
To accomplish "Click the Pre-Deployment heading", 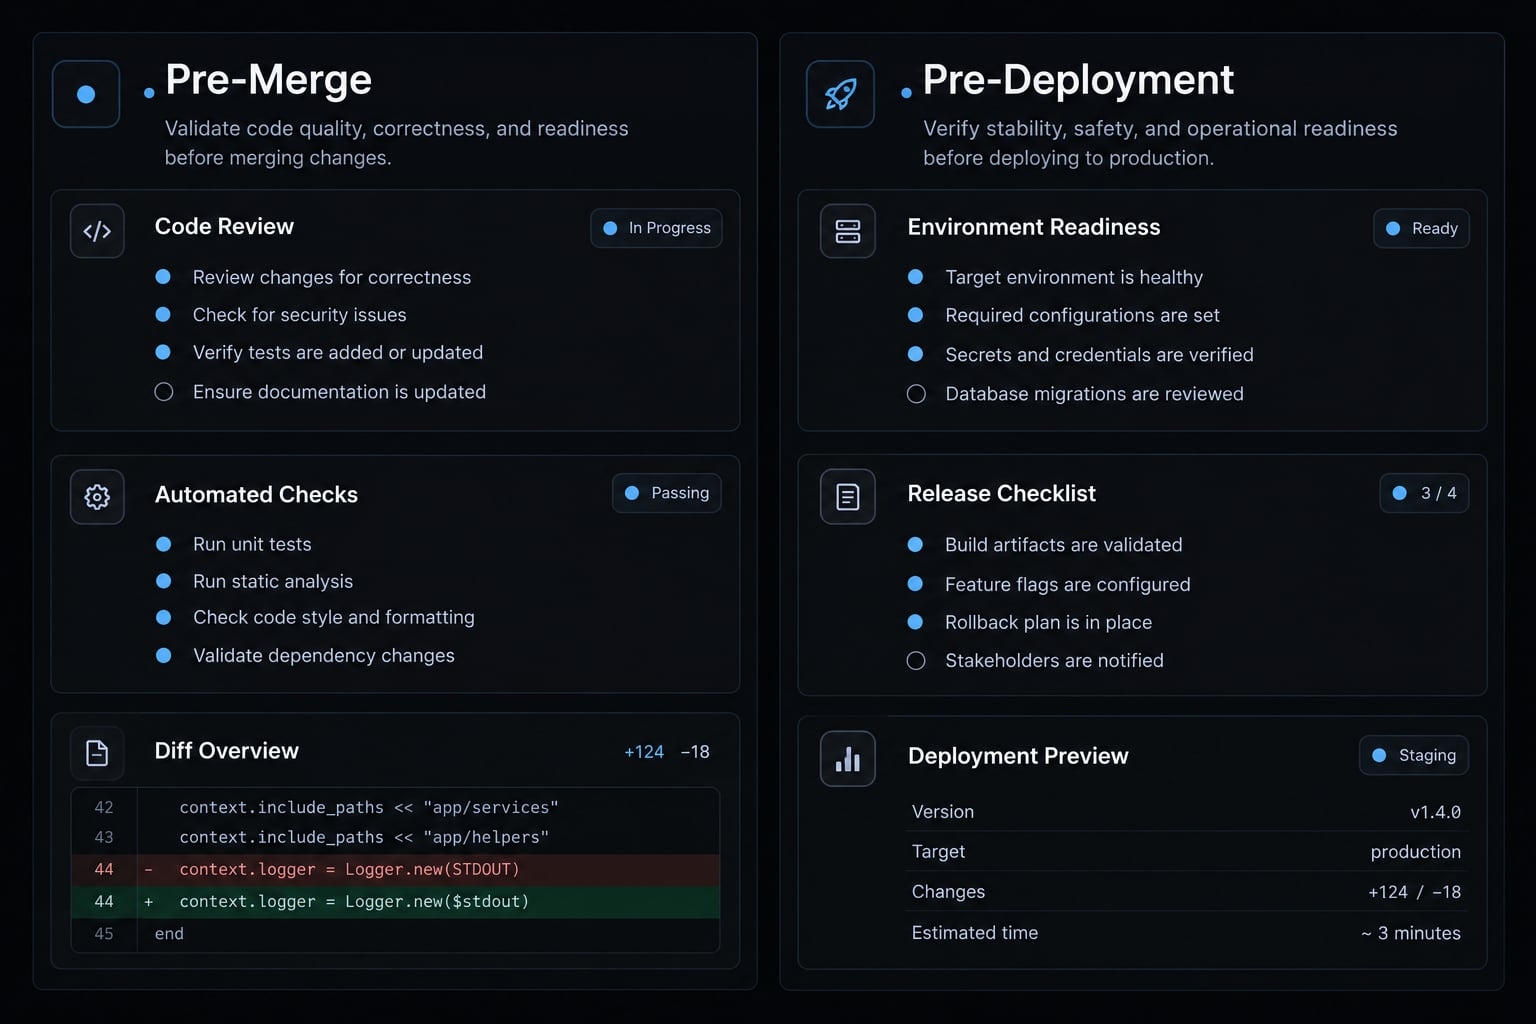I will point(1078,80).
